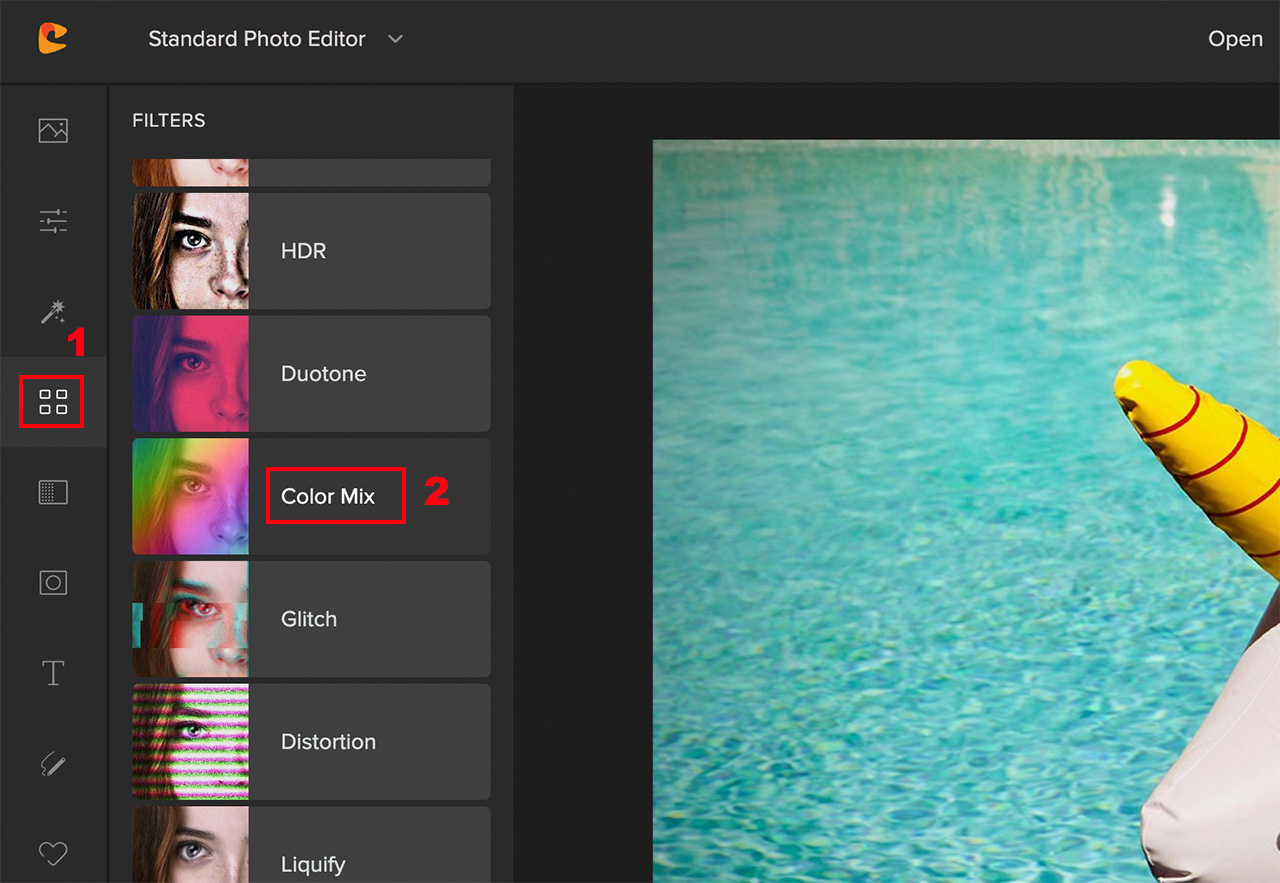The image size is (1280, 883).
Task: Open the Text tool with the T icon
Action: (x=52, y=672)
